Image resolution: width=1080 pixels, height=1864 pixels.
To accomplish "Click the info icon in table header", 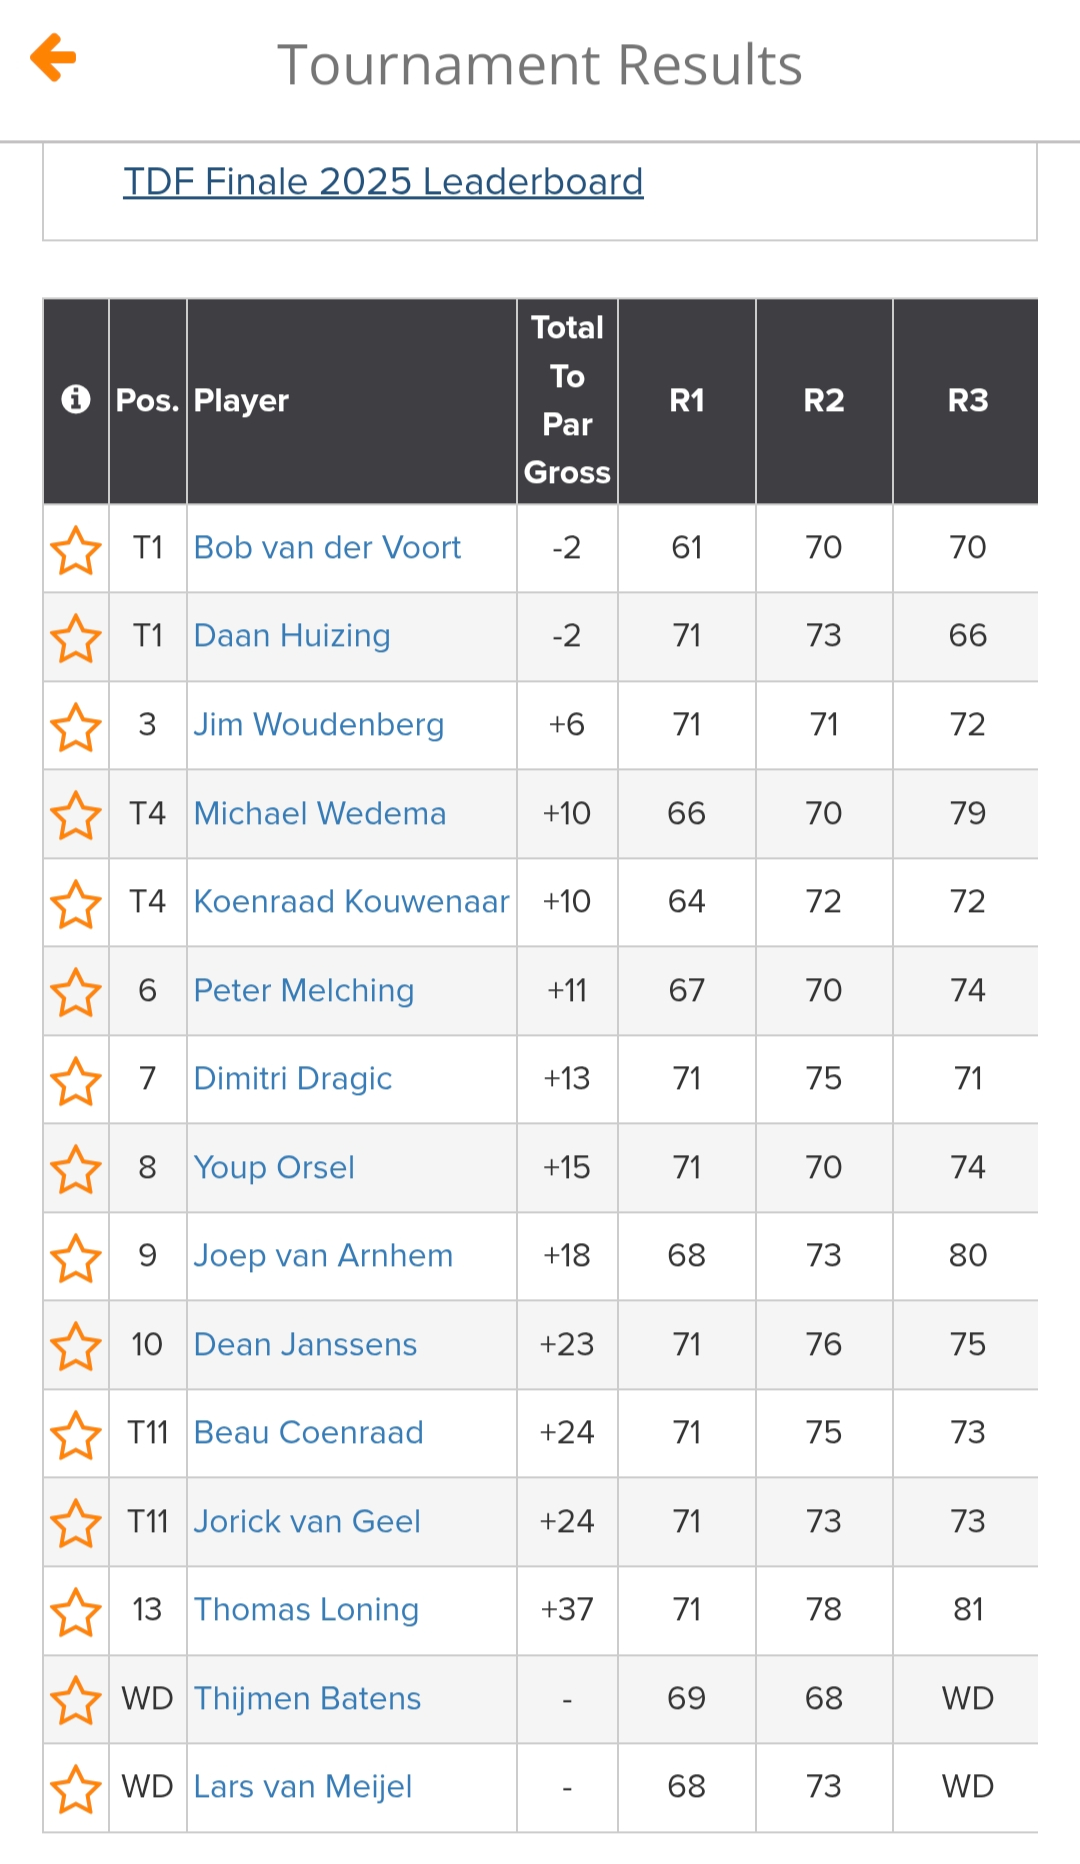I will [x=76, y=400].
